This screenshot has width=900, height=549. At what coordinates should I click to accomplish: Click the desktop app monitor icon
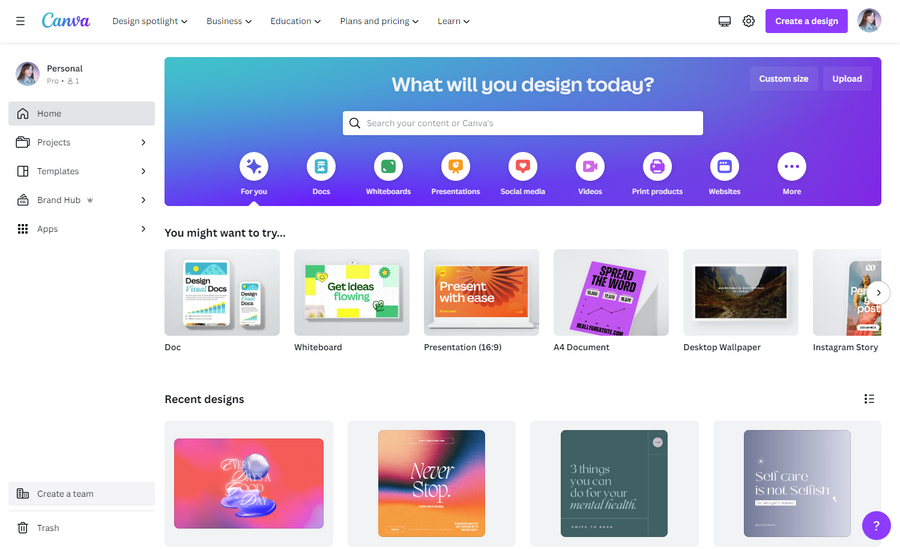click(x=724, y=21)
